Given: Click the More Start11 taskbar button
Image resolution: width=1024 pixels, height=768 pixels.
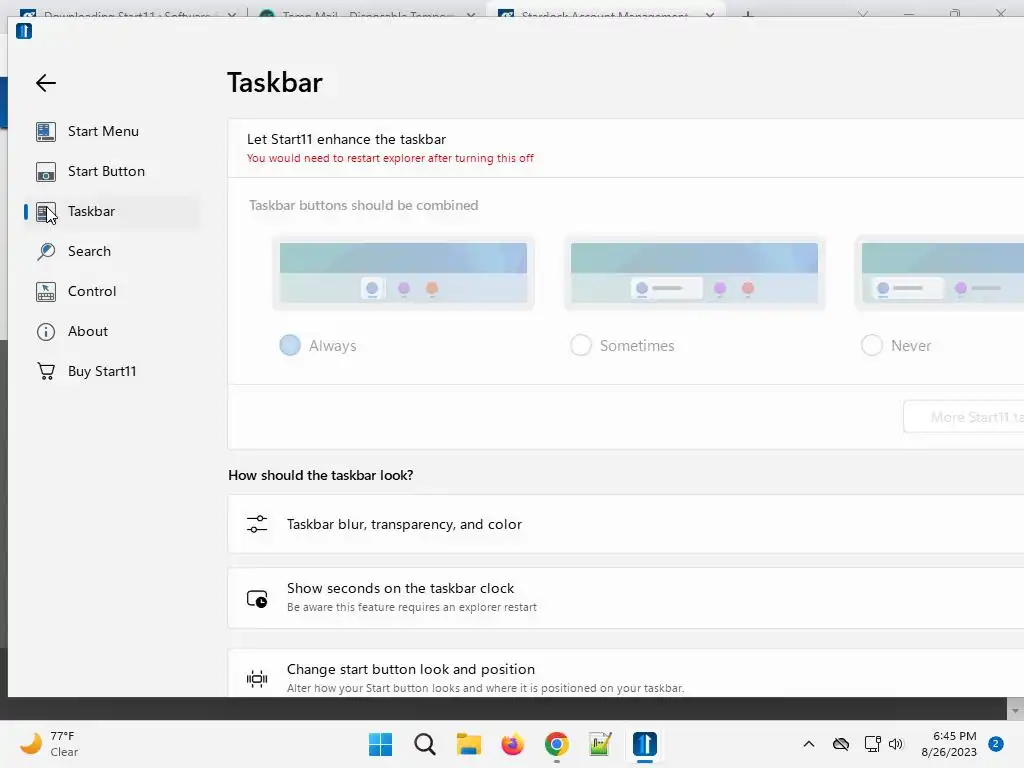Looking at the screenshot, I should [964, 417].
